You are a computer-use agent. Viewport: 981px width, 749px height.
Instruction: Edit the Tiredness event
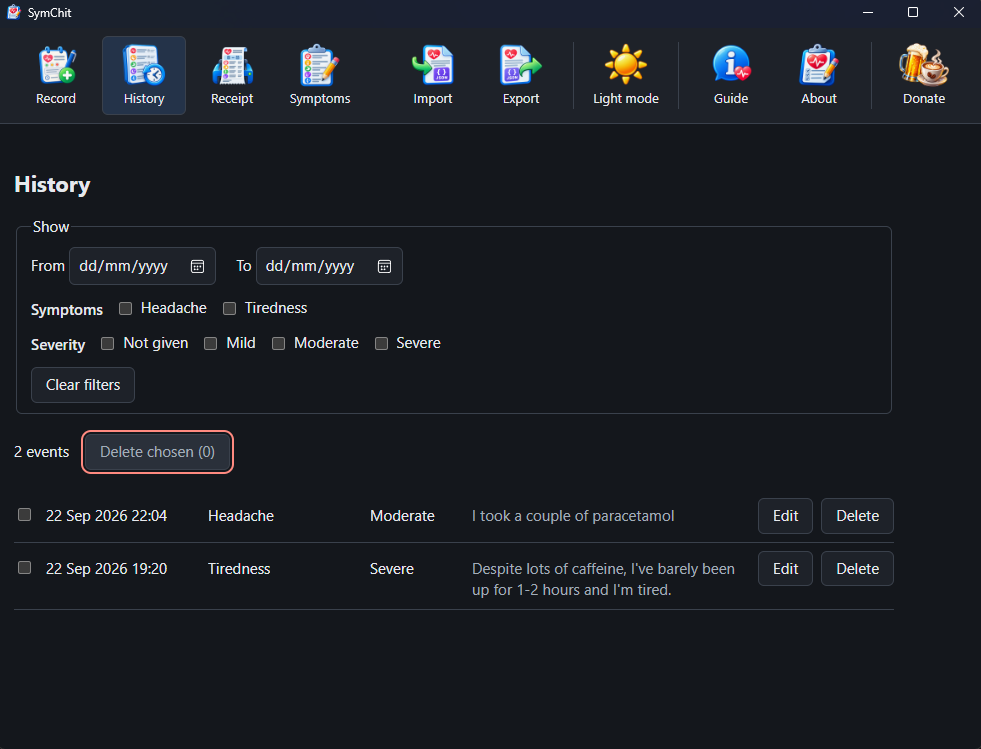tap(785, 569)
